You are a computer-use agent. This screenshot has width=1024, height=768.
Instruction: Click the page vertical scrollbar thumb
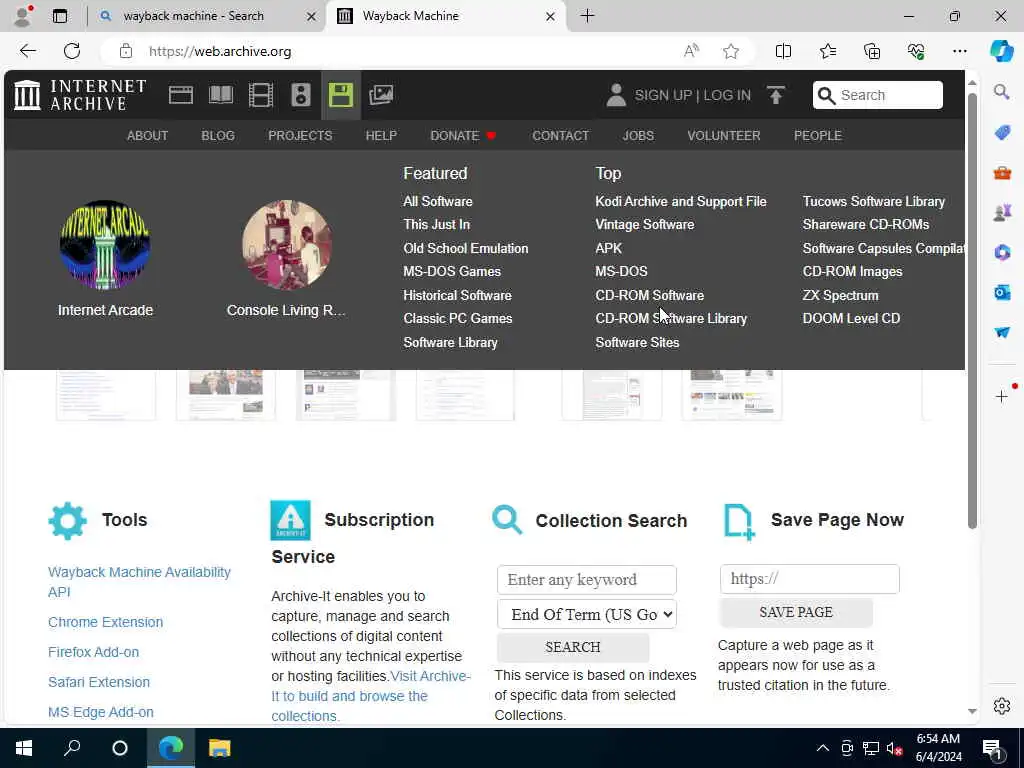pos(972,310)
